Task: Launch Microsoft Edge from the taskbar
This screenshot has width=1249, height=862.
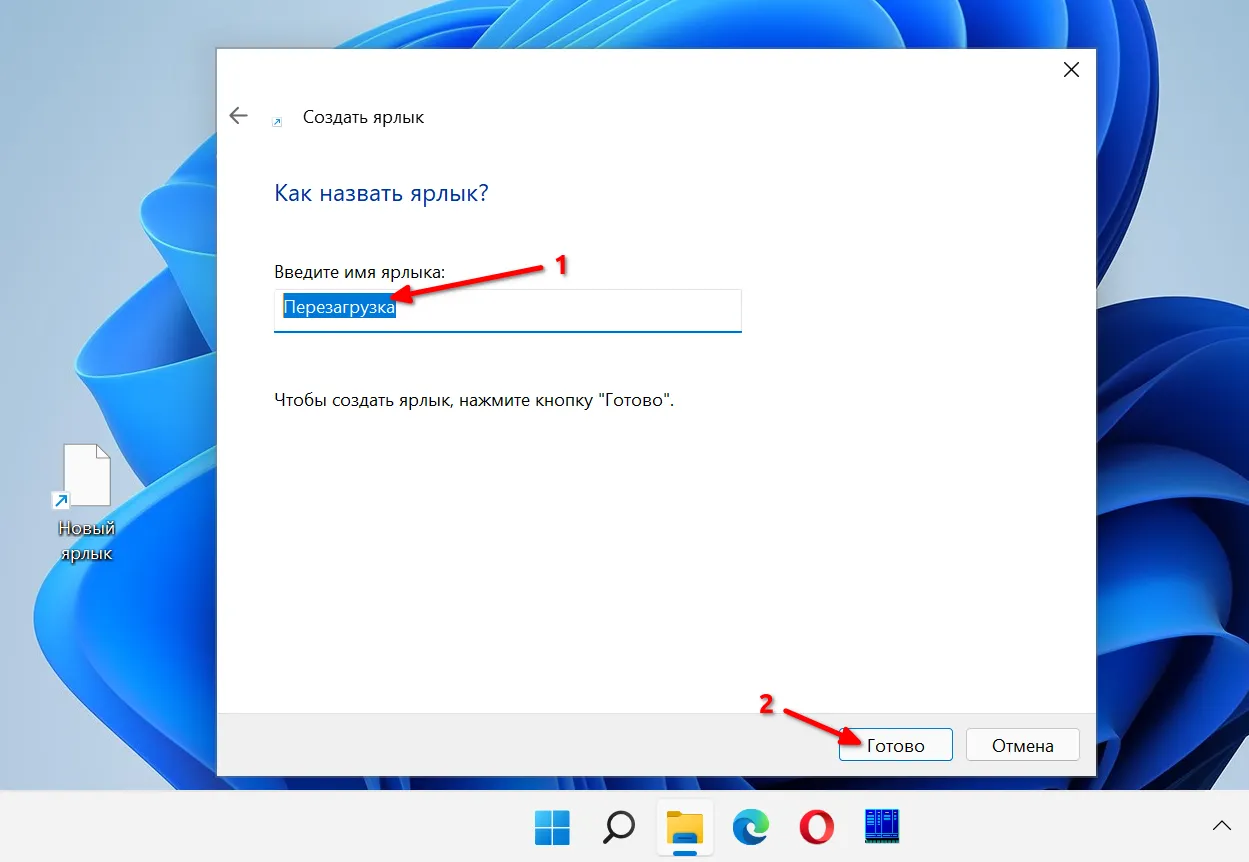Action: 751,826
